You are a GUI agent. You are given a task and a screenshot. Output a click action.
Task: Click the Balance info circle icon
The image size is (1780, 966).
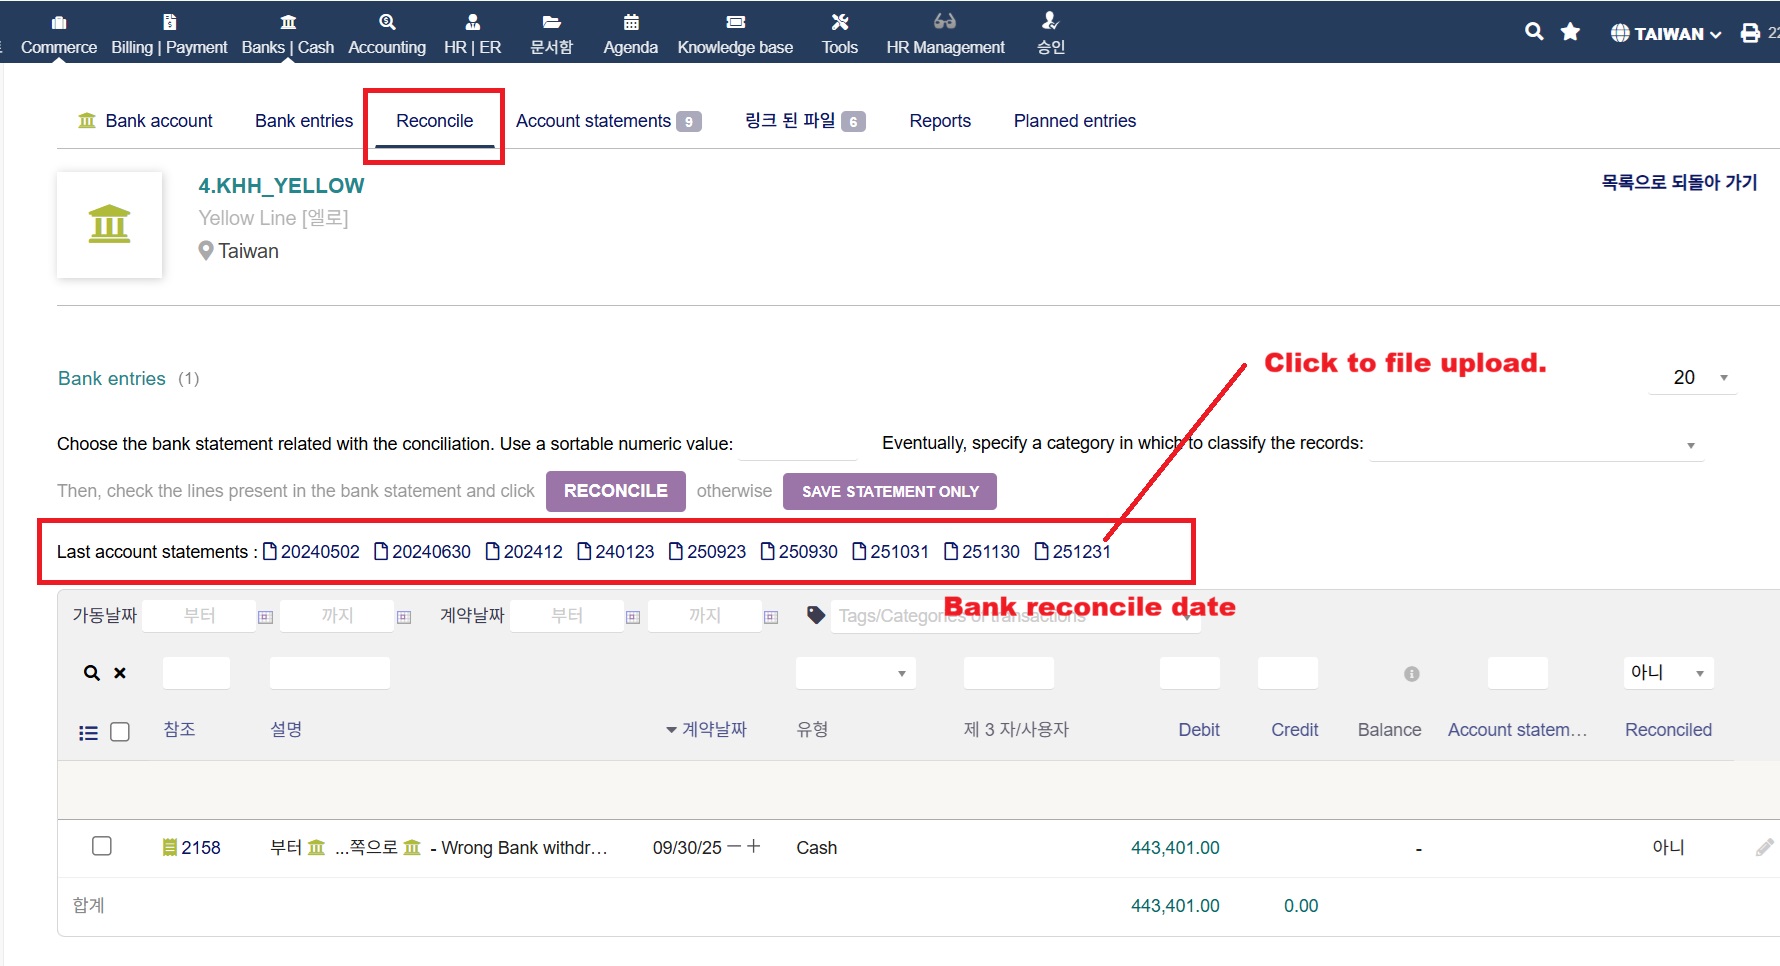pos(1411,674)
